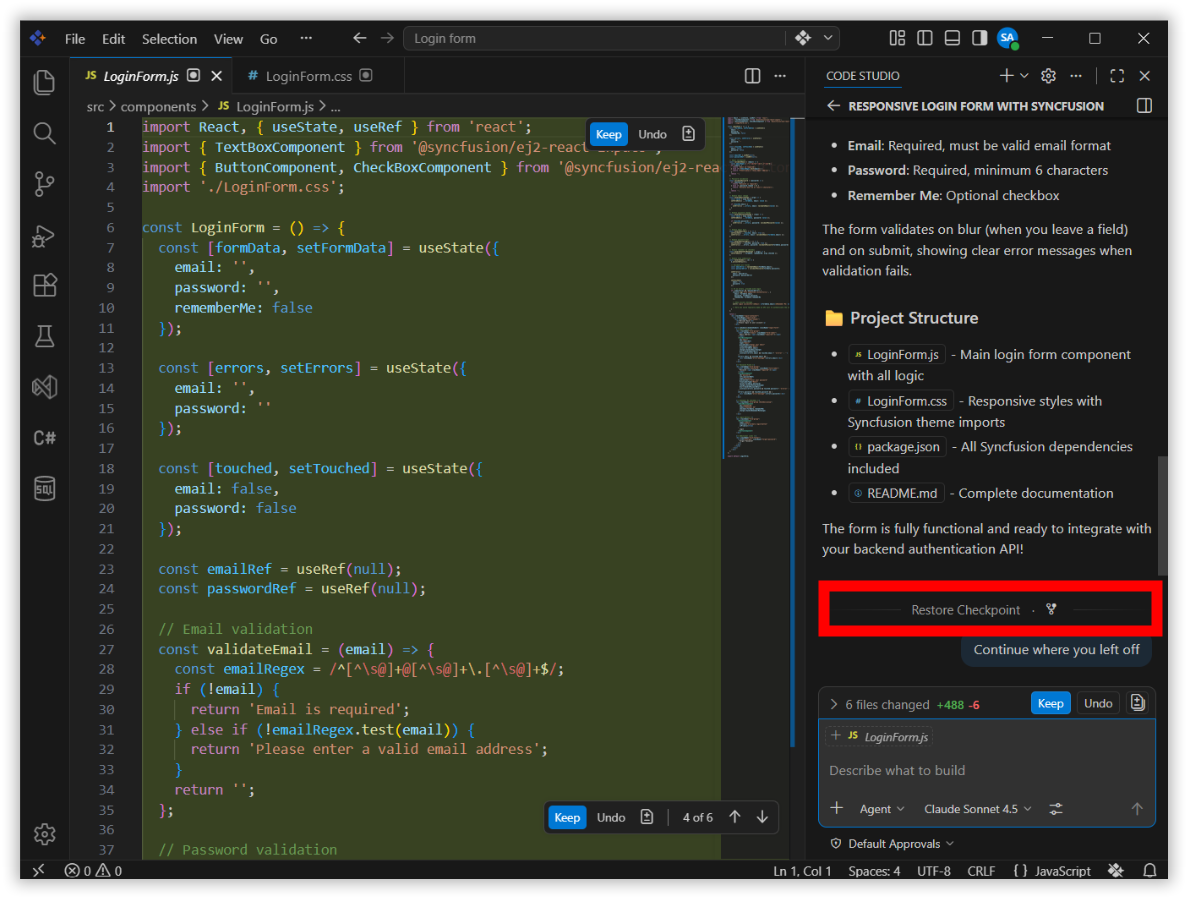Click the Continue where you left off bubble
This screenshot has width=1188, height=899.
1056,650
